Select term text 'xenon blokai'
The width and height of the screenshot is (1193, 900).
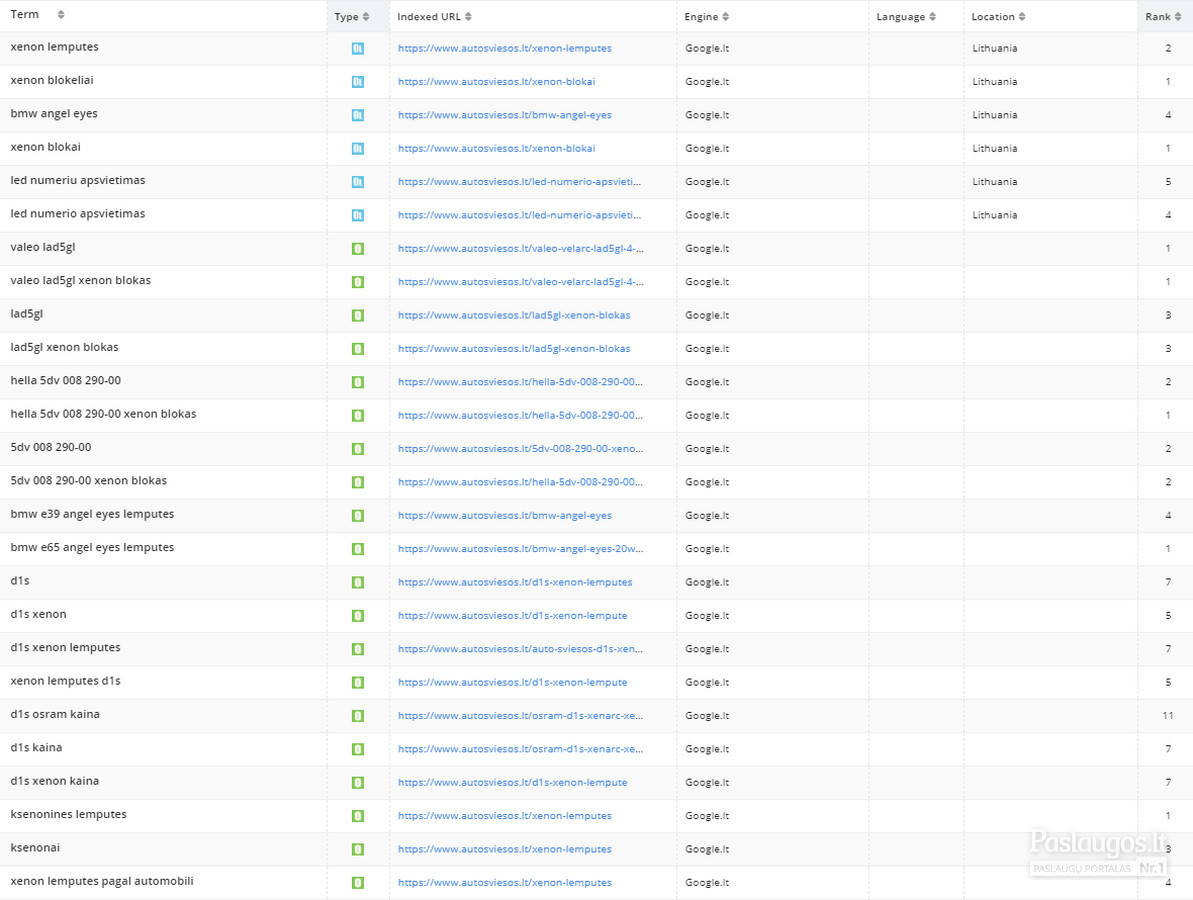tap(46, 148)
